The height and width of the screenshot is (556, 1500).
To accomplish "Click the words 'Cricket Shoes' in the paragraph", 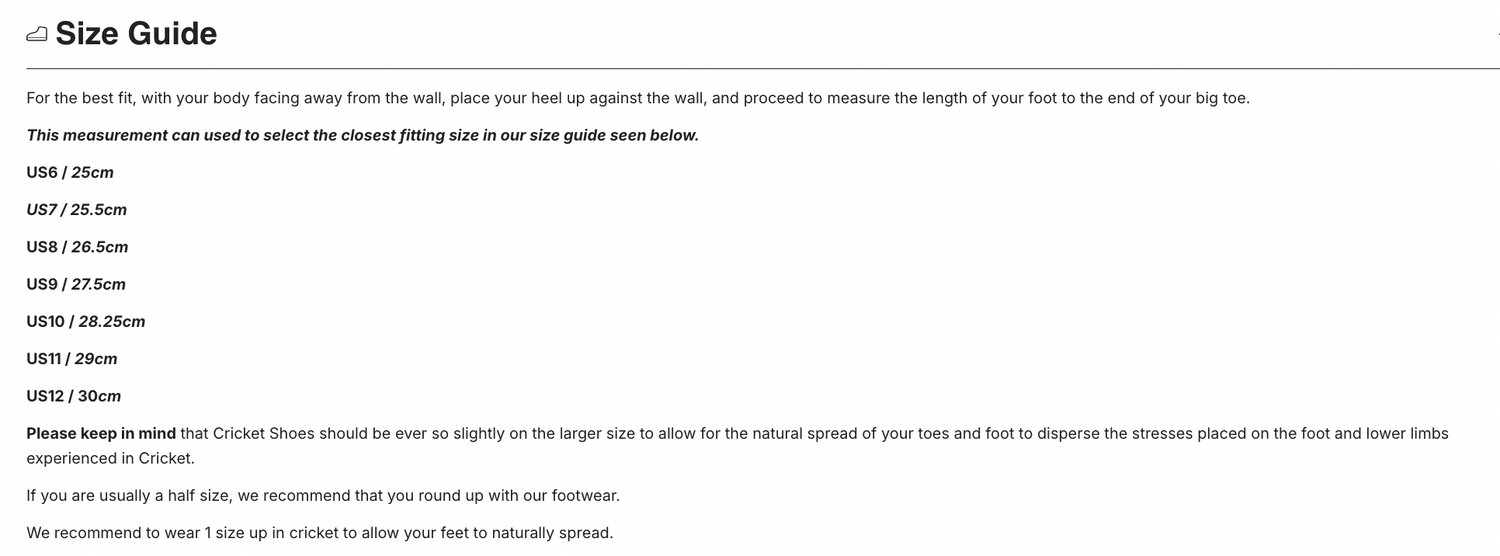I will click(263, 433).
